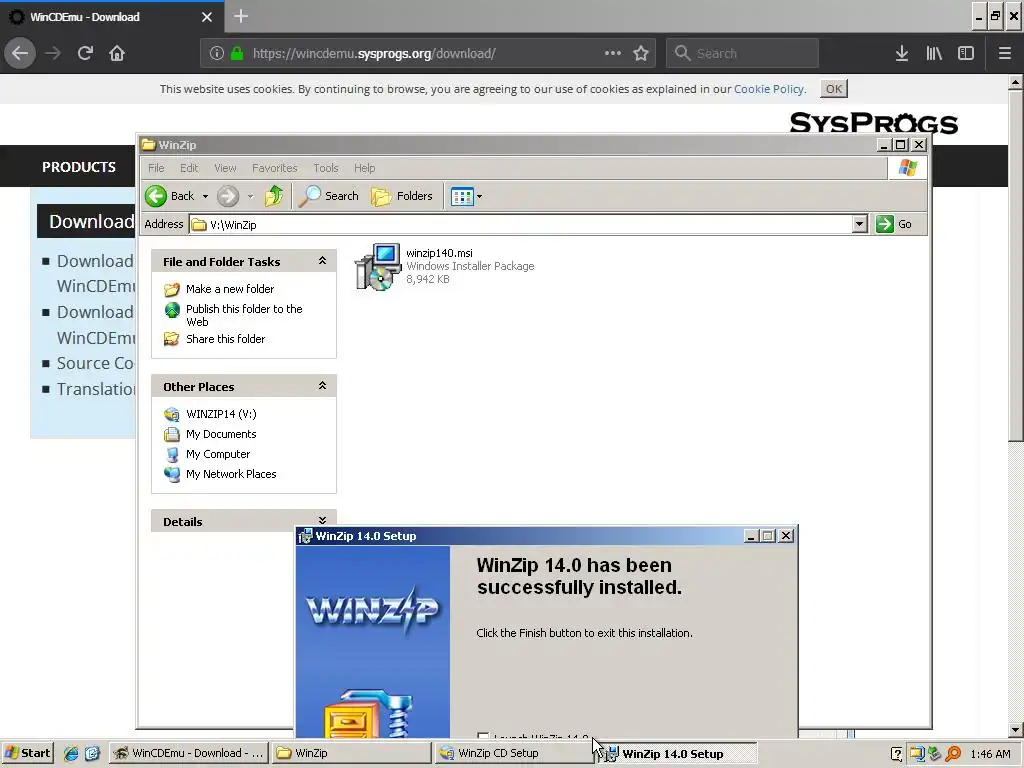This screenshot has width=1024, height=768.
Task: Show site information icon in the URL bar
Action: pyautogui.click(x=217, y=54)
